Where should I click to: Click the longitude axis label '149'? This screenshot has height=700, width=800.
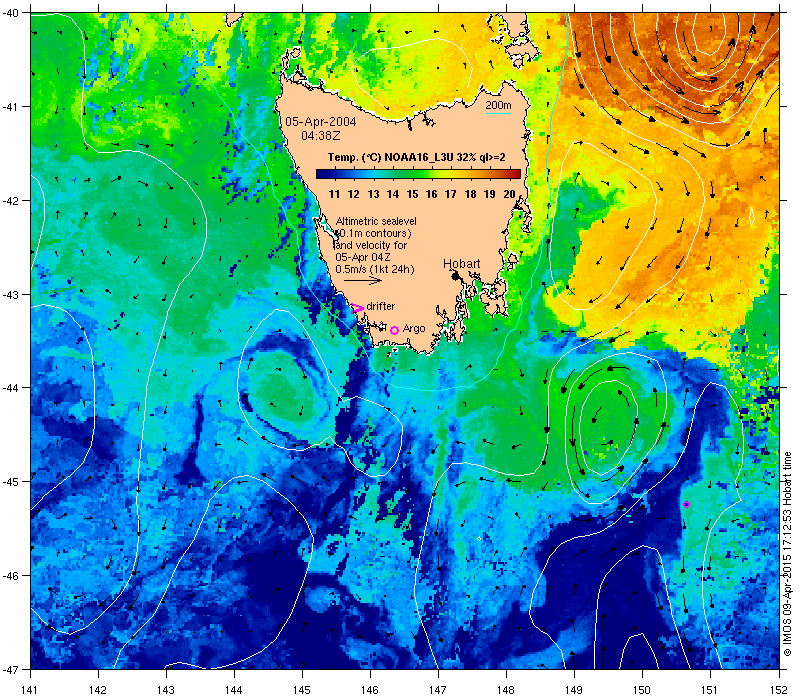pyautogui.click(x=574, y=690)
